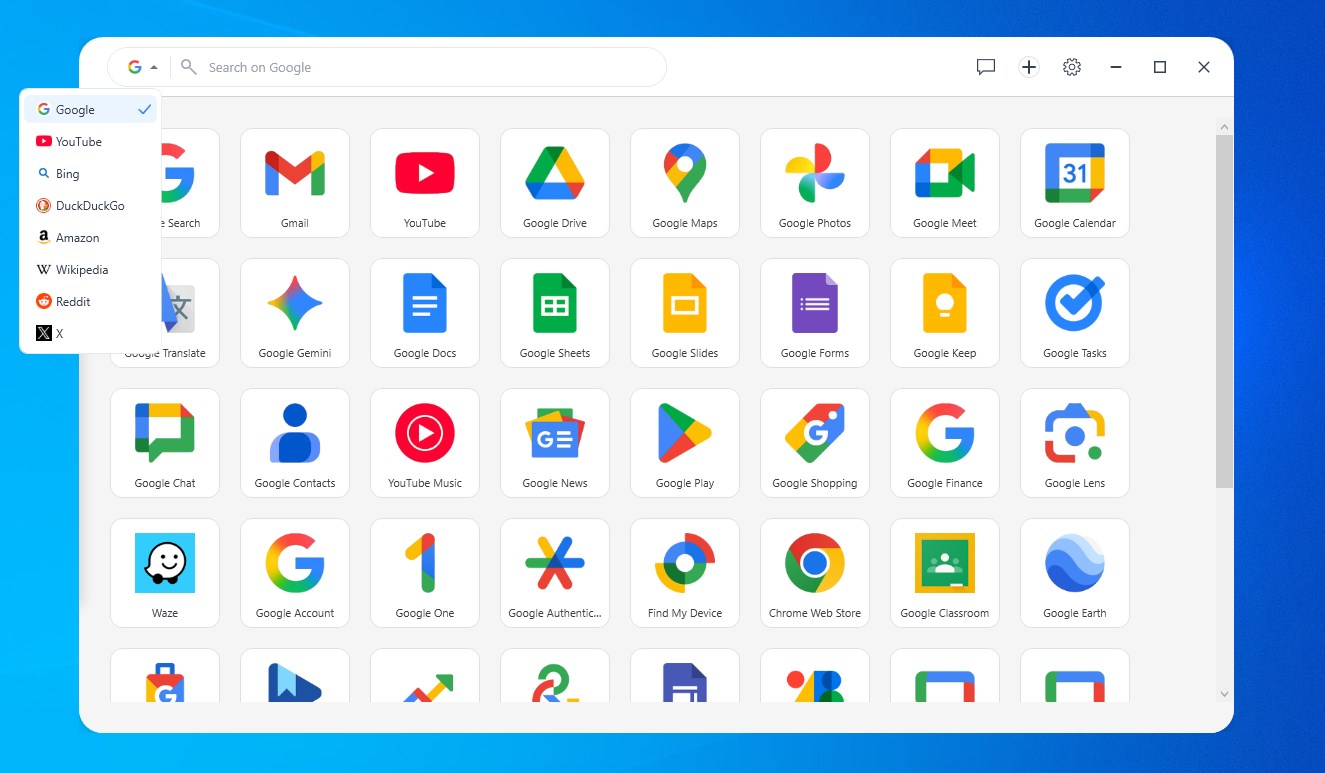Screen dimensions: 1325x773
Task: Open Google Keep notes
Action: pyautogui.click(x=945, y=313)
